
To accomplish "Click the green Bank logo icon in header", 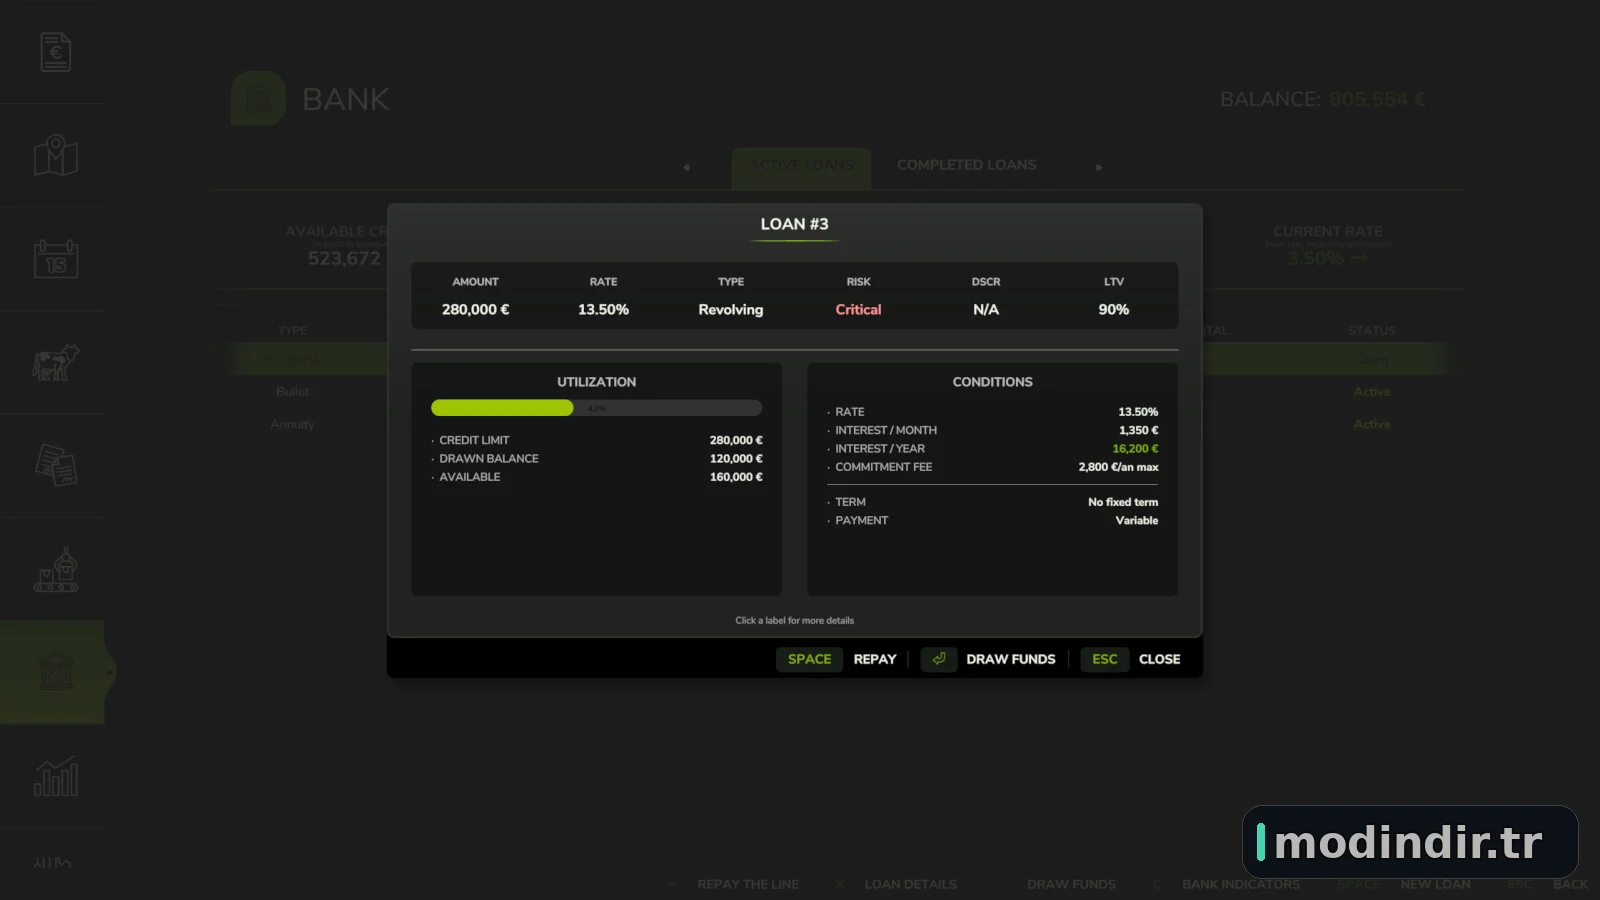I will click(259, 98).
